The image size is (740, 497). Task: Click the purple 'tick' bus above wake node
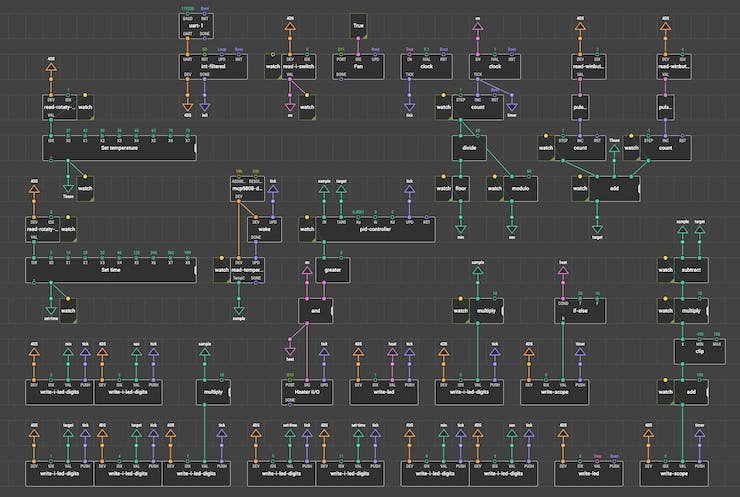pyautogui.click(x=273, y=189)
